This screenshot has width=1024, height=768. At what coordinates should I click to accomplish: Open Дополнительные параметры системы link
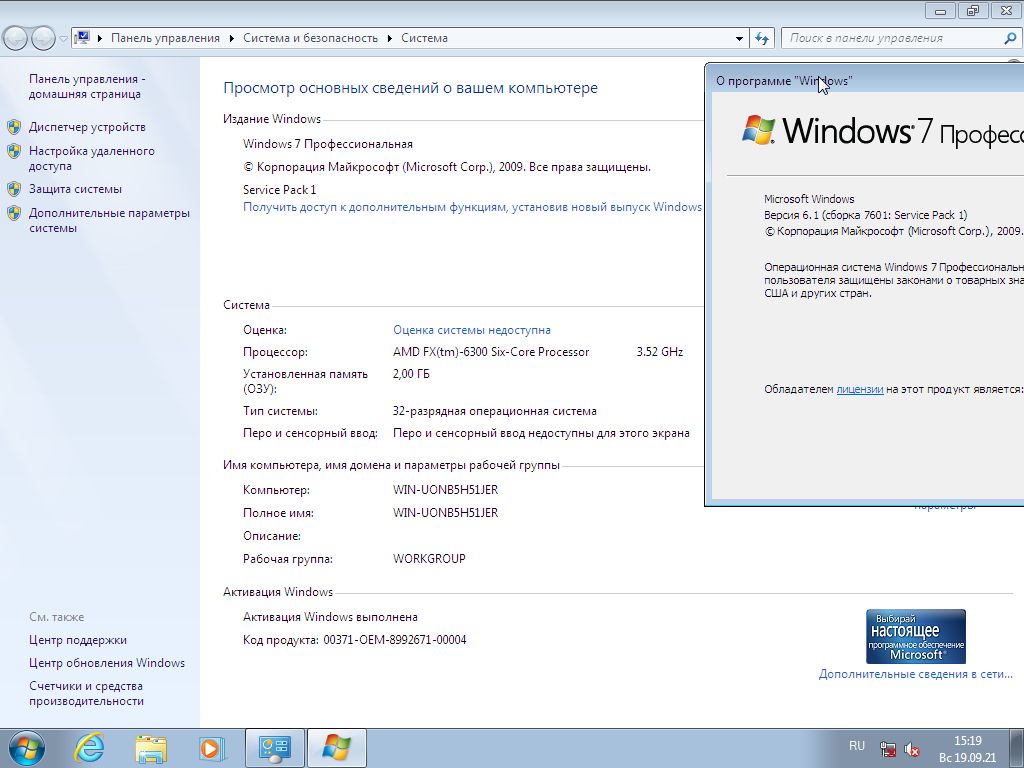pos(109,221)
